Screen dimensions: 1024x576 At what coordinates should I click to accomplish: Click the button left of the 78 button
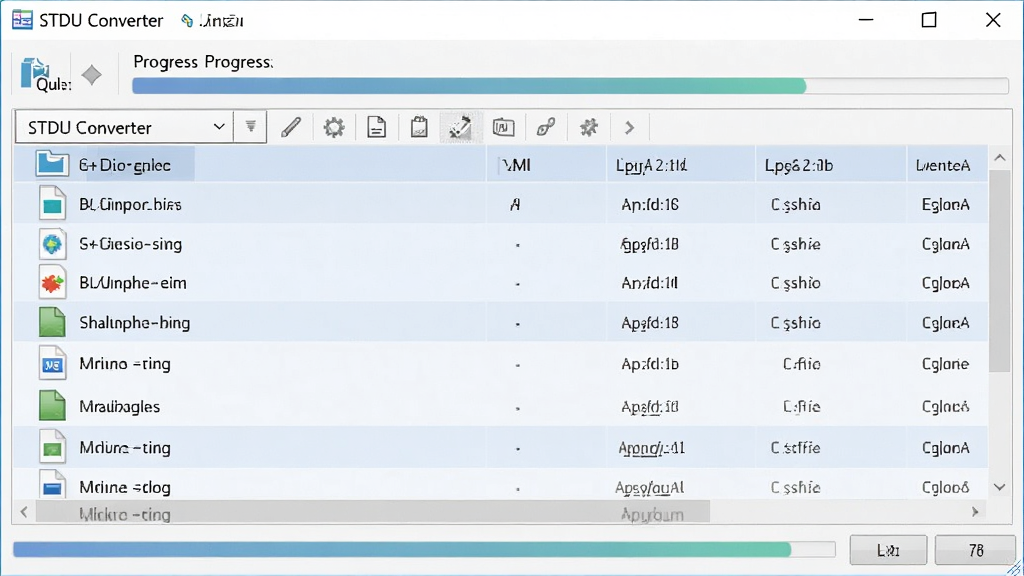(x=888, y=550)
